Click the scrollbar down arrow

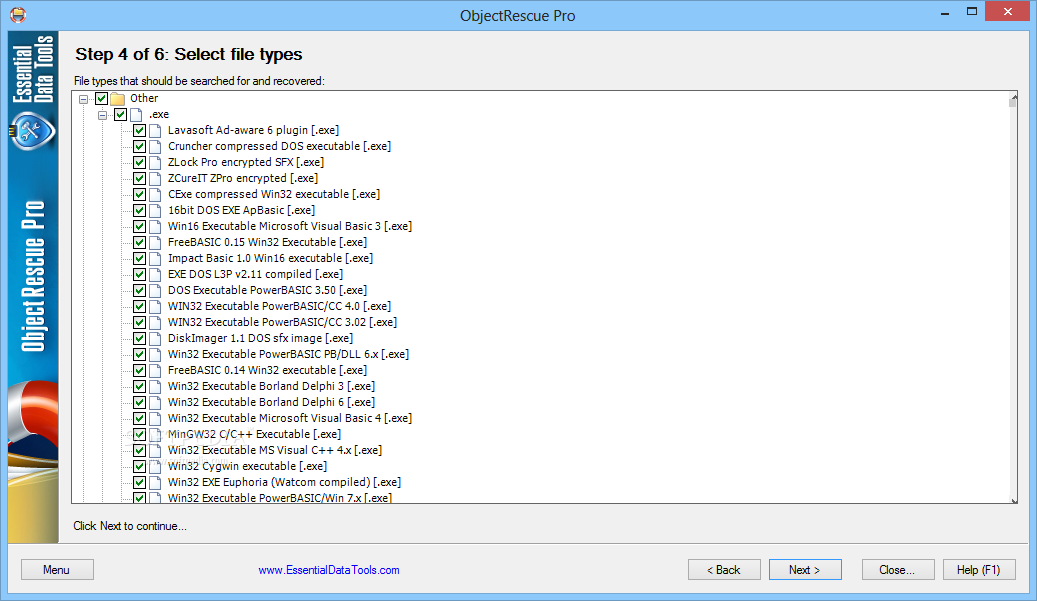[x=1014, y=500]
